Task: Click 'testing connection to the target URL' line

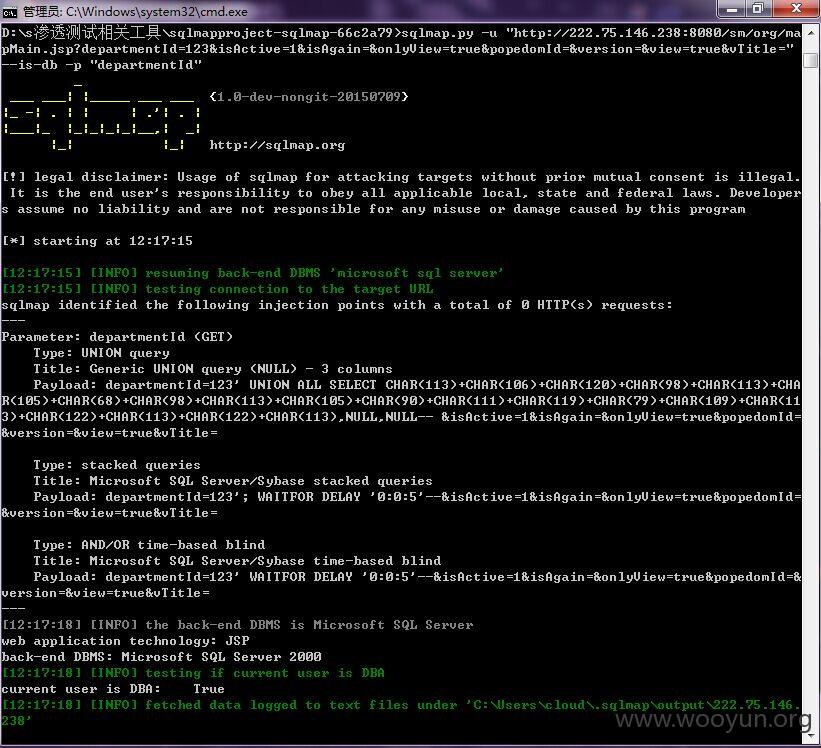Action: [218, 289]
